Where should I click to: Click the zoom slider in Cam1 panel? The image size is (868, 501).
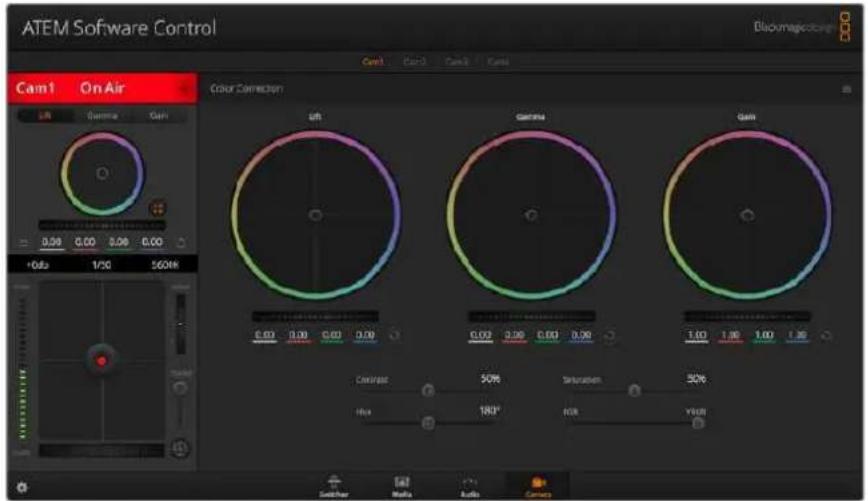pyautogui.click(x=180, y=324)
